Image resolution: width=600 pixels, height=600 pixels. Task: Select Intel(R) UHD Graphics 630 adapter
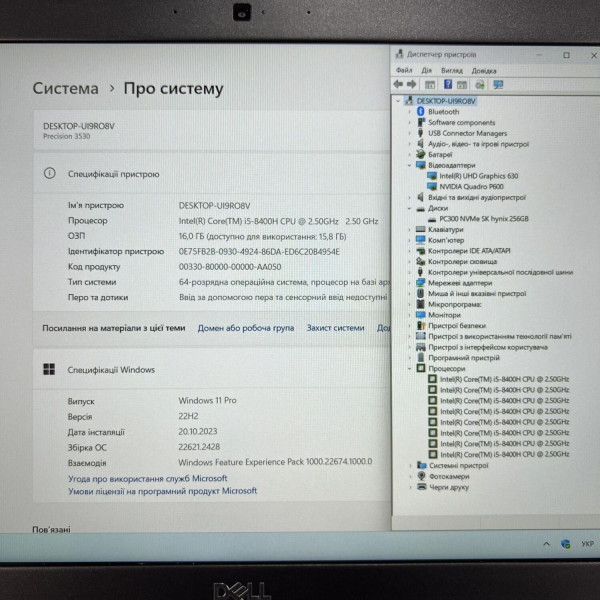point(478,176)
